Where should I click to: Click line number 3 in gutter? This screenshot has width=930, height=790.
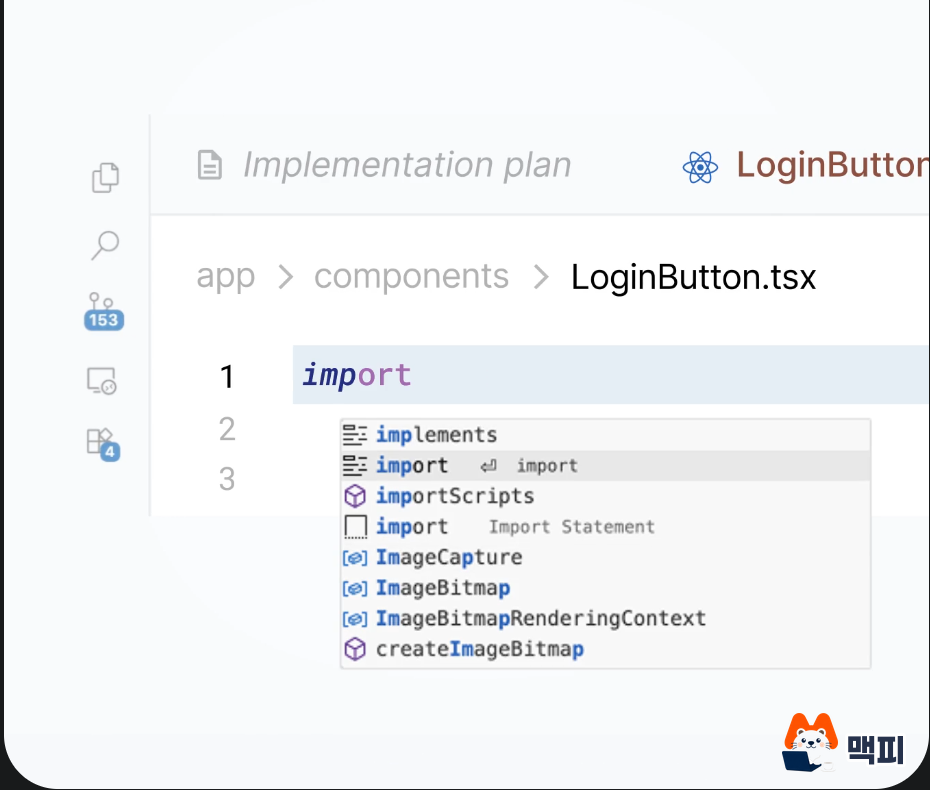[227, 479]
